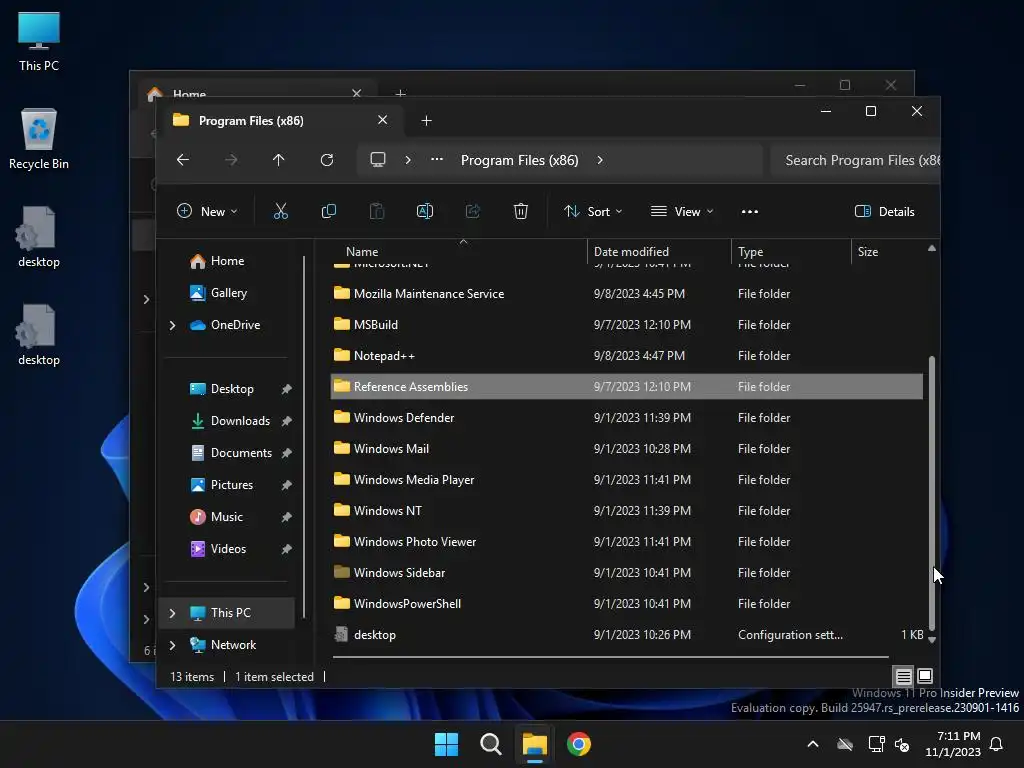Add a new tab in front window

click(426, 121)
